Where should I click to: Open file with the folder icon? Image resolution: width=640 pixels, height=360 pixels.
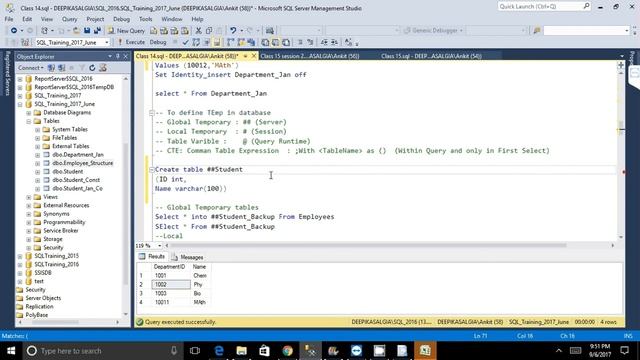point(76,31)
